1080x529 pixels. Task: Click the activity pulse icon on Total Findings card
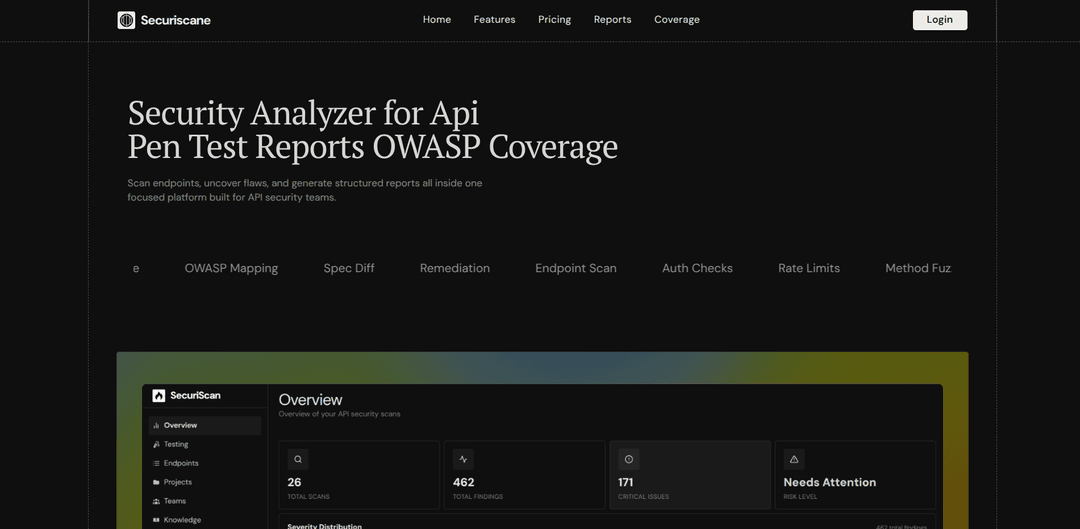[463, 460]
